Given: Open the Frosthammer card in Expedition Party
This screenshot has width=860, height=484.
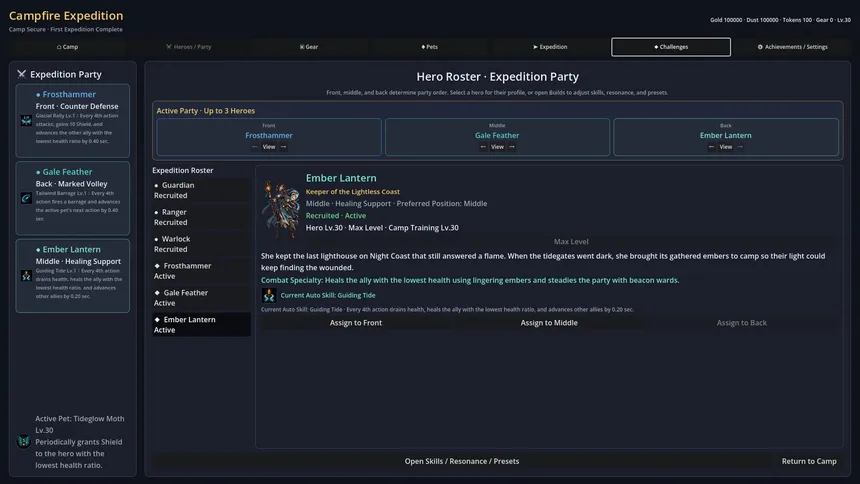Looking at the screenshot, I should (72, 121).
